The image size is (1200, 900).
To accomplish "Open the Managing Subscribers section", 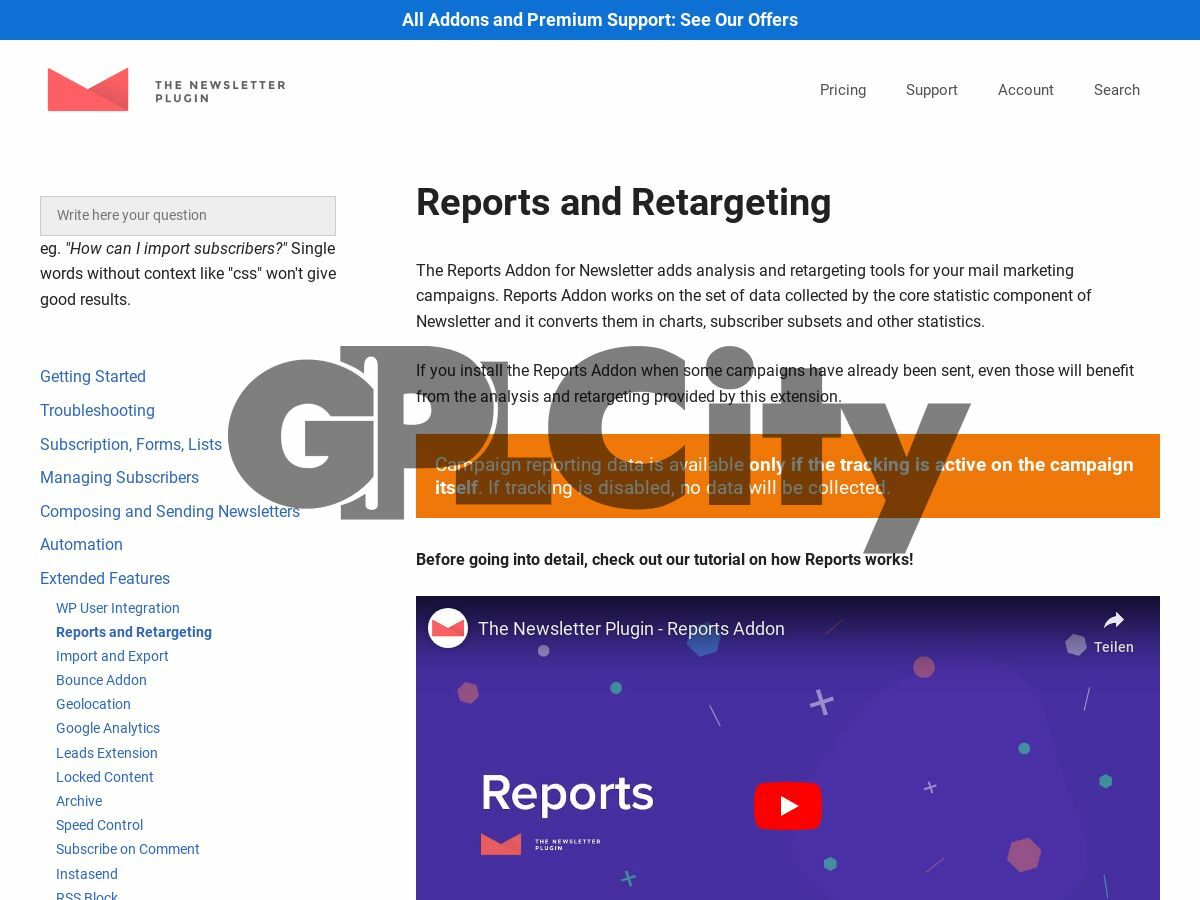I will pyautogui.click(x=119, y=477).
